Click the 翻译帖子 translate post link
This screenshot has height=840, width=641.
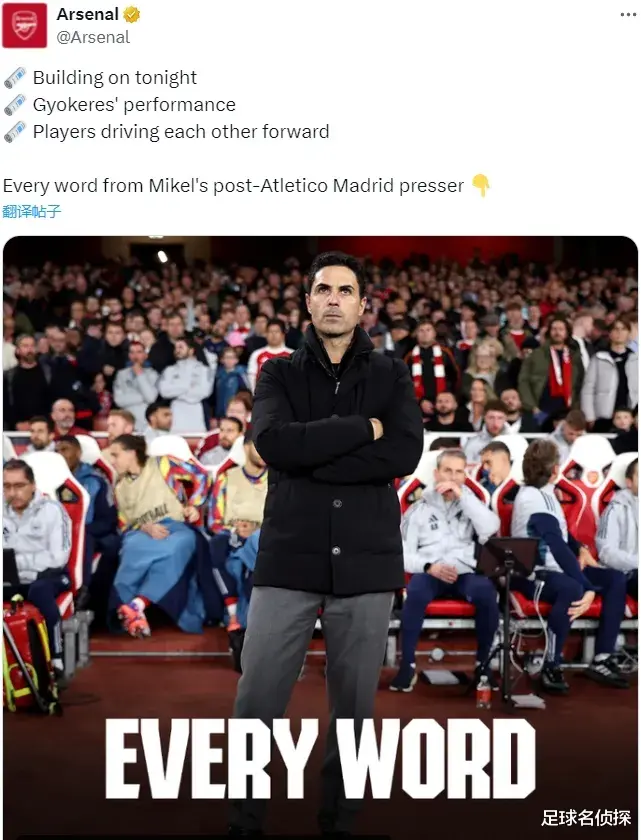click(32, 211)
